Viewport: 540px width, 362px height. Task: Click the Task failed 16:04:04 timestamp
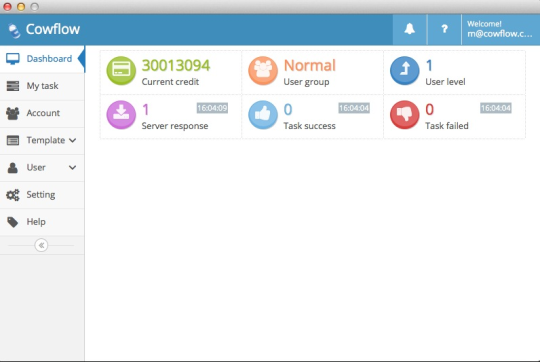[x=496, y=108]
